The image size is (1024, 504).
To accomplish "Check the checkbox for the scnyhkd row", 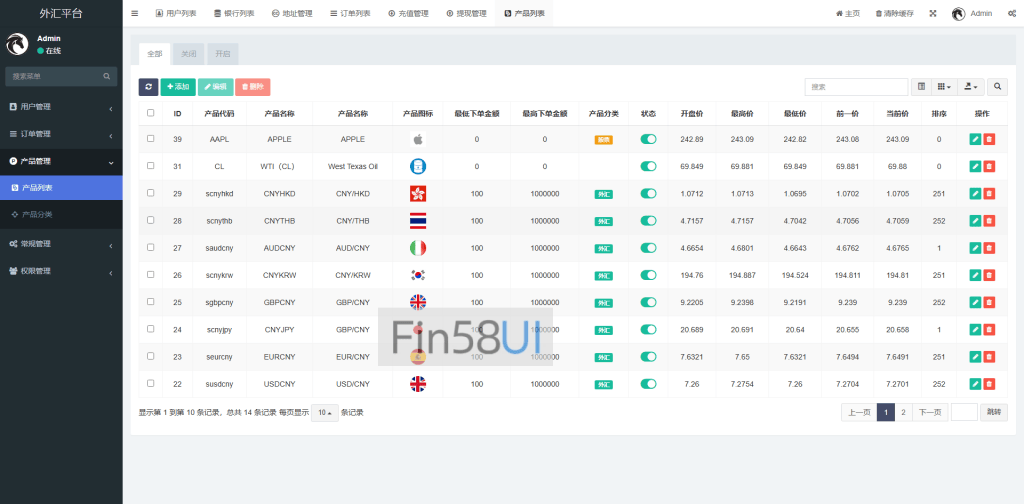I will click(151, 192).
